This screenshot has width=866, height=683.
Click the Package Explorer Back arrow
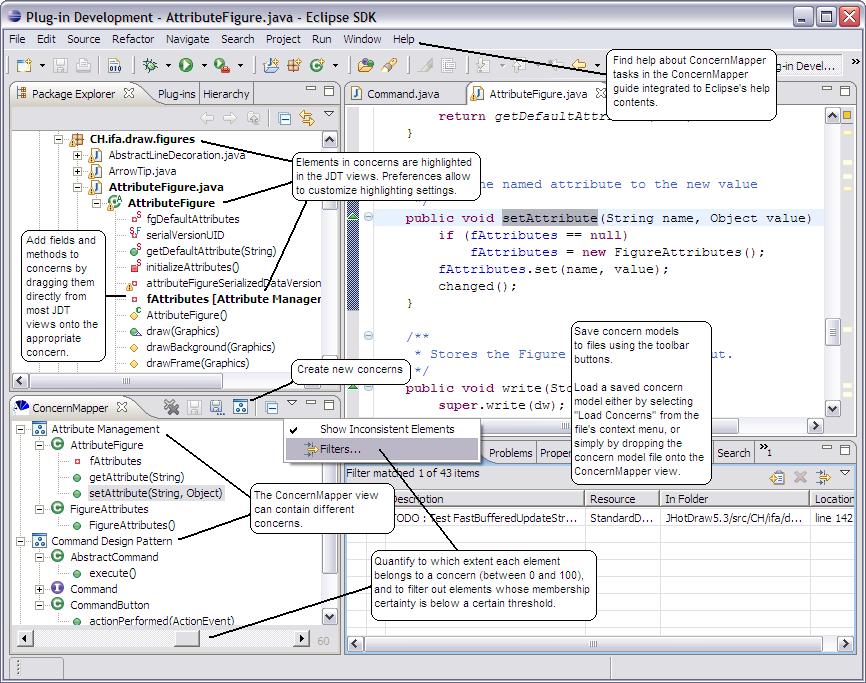click(207, 118)
